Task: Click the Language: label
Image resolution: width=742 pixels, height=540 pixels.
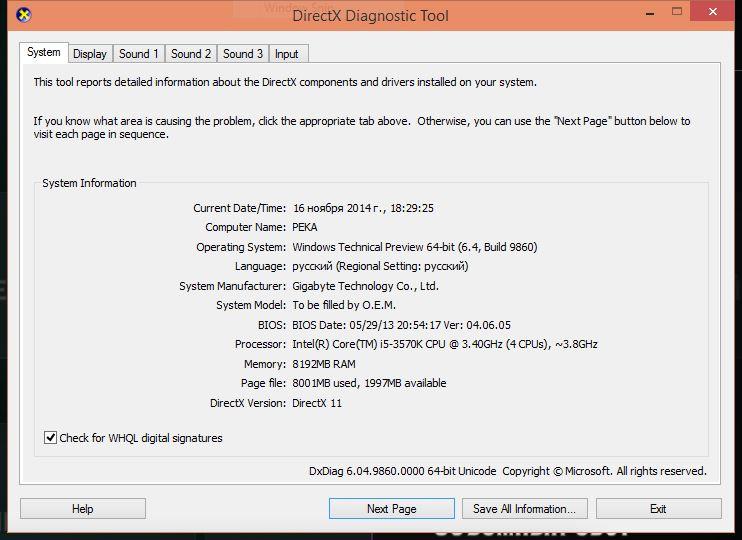Action: tap(260, 266)
